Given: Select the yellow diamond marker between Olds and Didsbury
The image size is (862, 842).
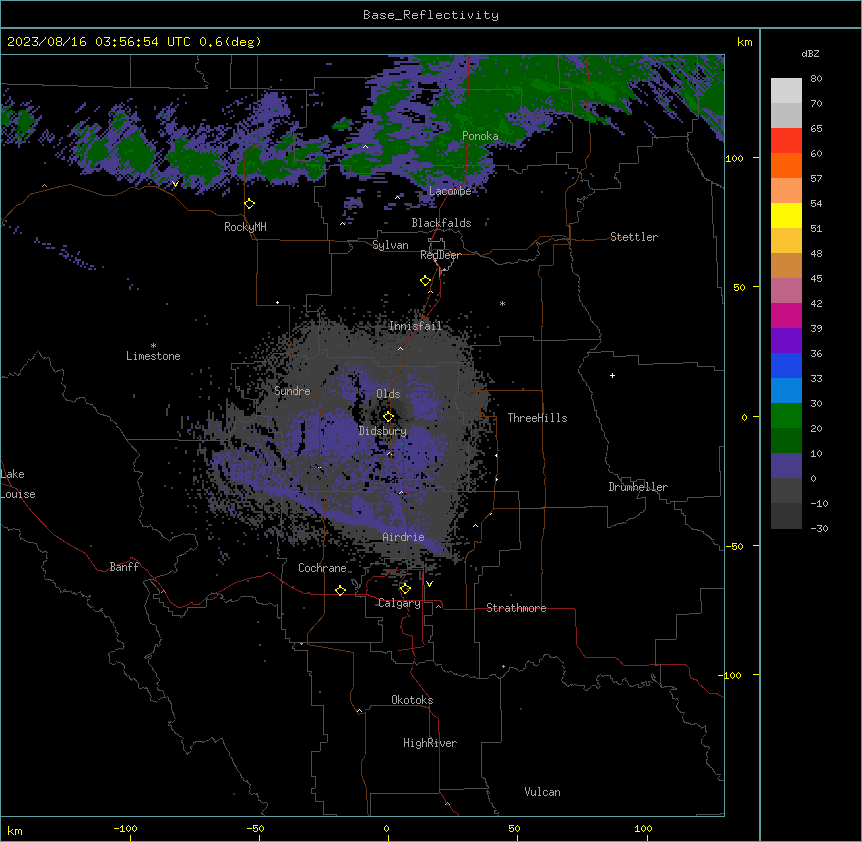Looking at the screenshot, I should tap(389, 417).
